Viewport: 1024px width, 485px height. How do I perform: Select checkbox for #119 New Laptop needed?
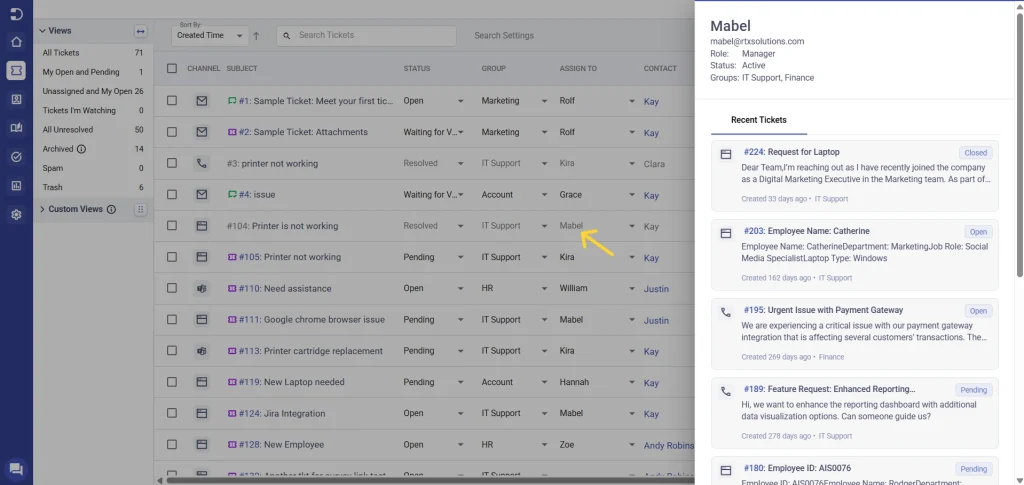click(x=172, y=382)
